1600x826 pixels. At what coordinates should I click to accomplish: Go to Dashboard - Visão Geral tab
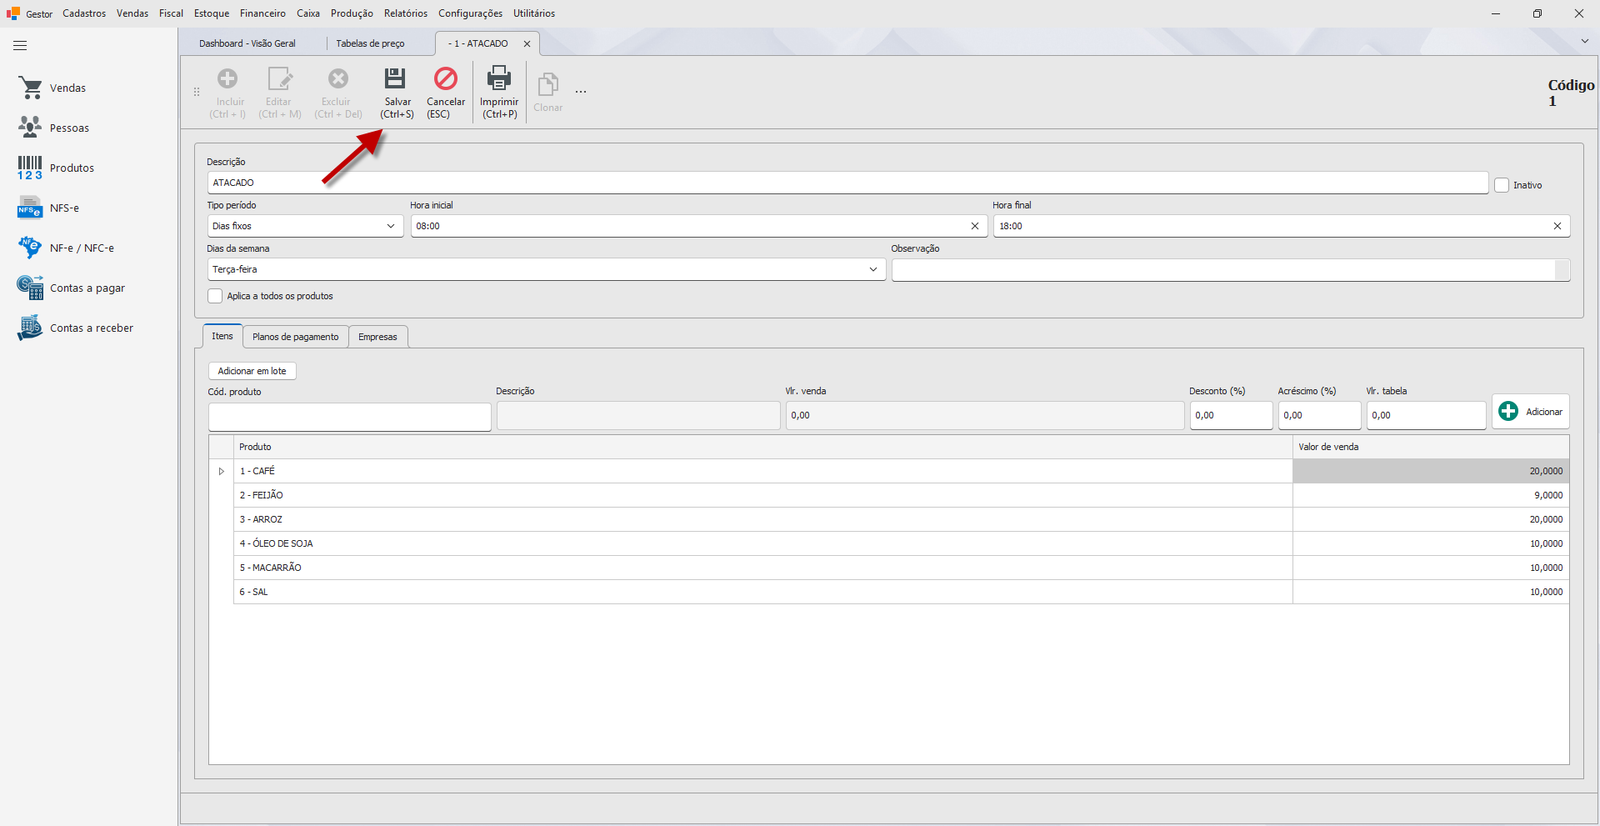tap(247, 44)
